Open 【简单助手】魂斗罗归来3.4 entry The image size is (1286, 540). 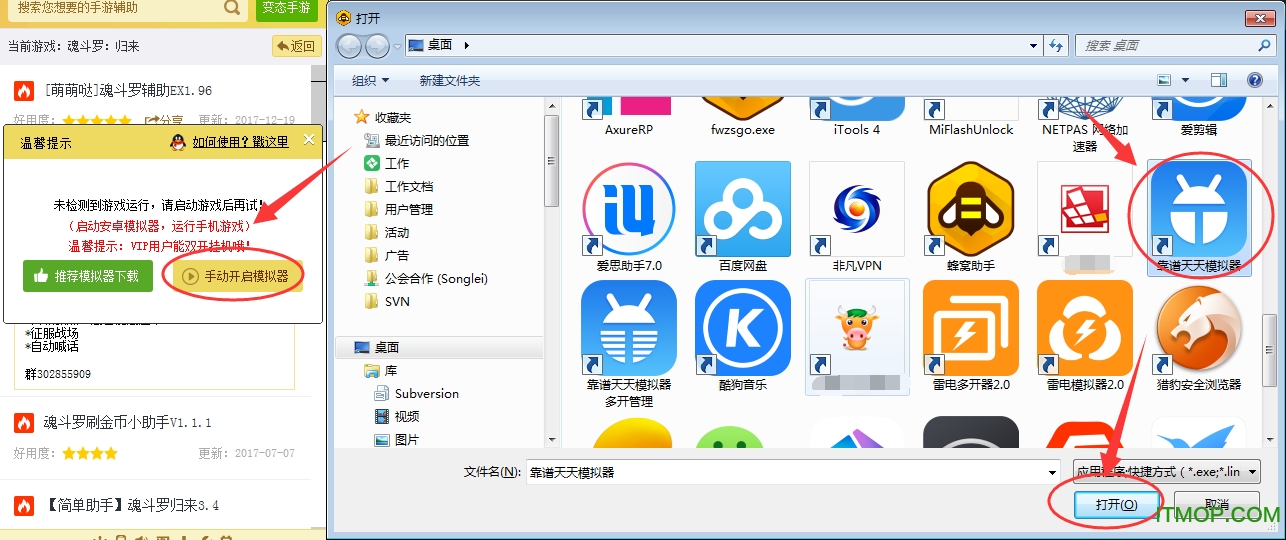tap(130, 506)
